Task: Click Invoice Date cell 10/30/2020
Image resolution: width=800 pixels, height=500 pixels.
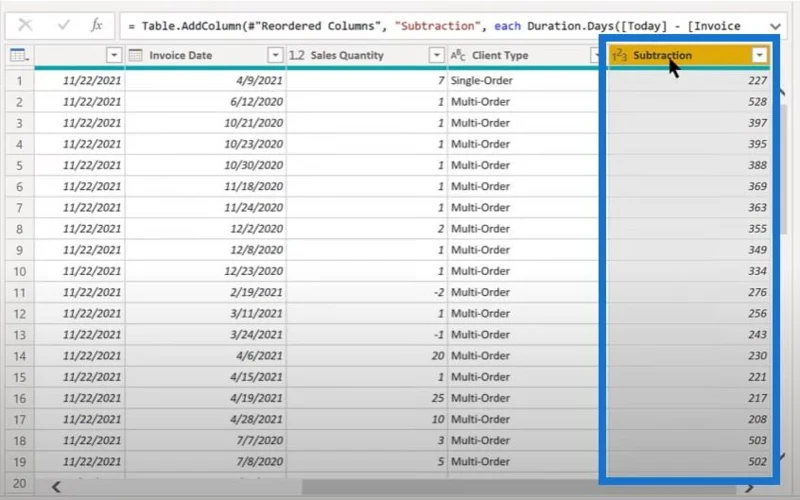Action: (206, 165)
